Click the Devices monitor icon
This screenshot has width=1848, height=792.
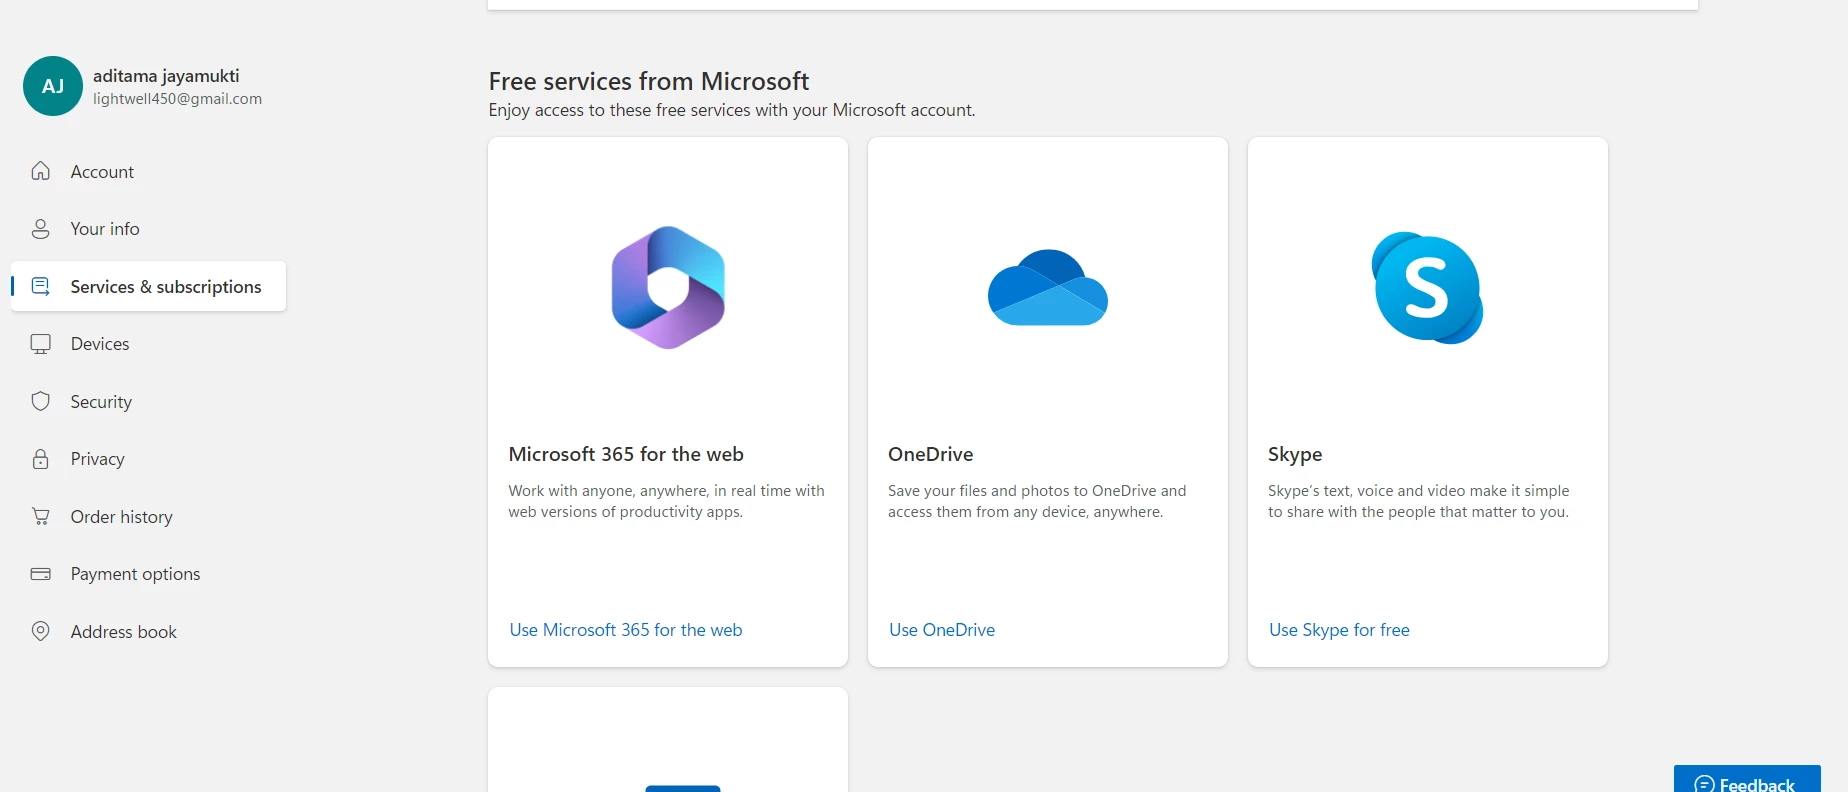tap(41, 344)
